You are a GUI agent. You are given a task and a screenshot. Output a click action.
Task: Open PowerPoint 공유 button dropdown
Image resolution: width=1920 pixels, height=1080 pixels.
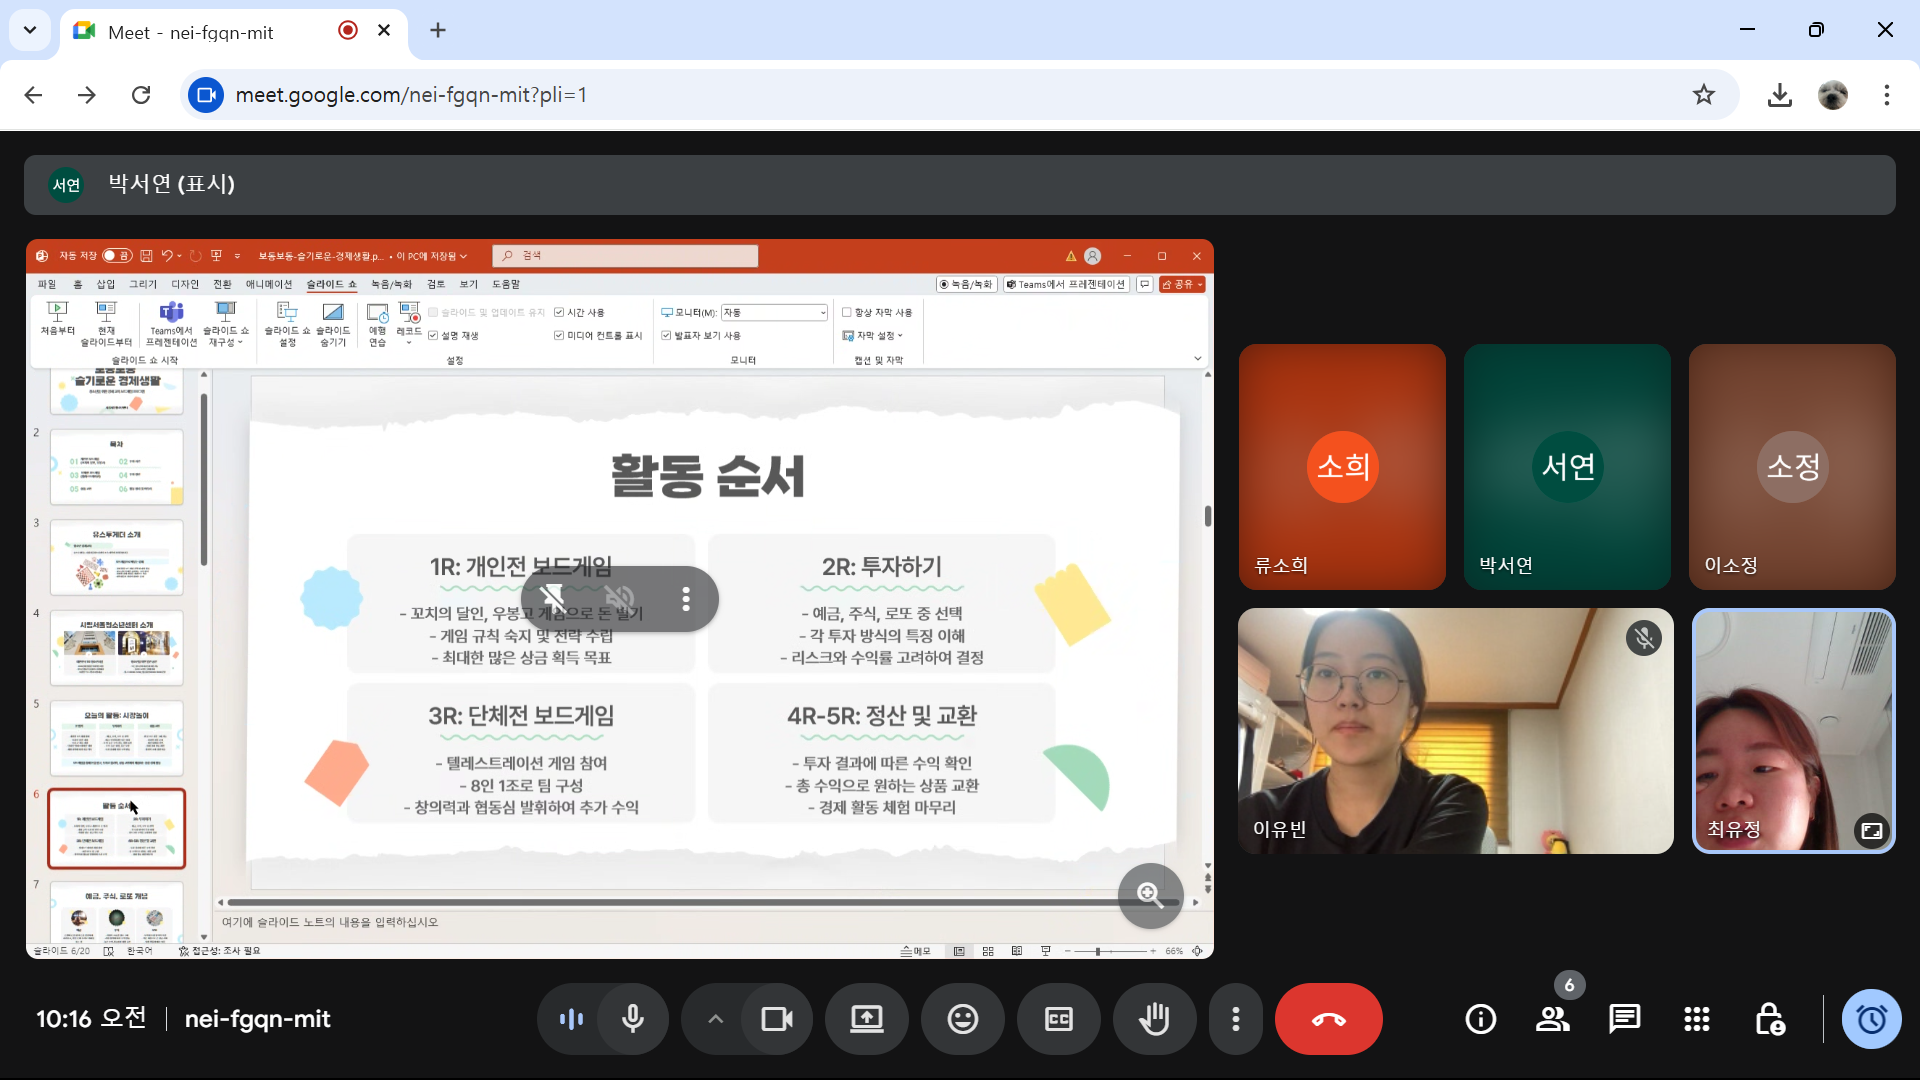(x=1182, y=285)
